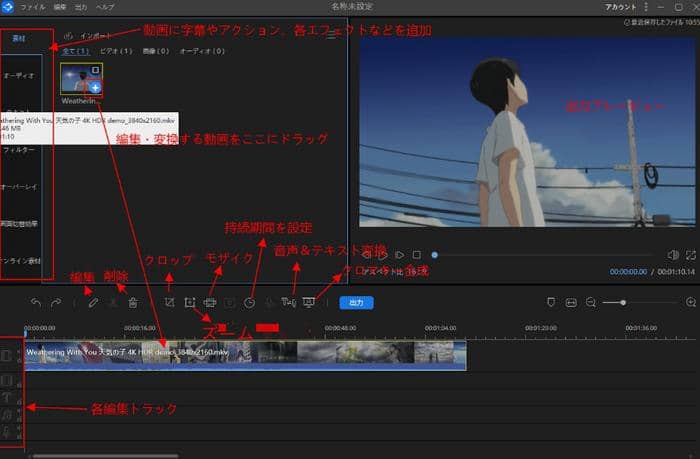The height and width of the screenshot is (459, 700).
Task: Click the 00:01:04.00 timeline ruler label
Action: (440, 328)
